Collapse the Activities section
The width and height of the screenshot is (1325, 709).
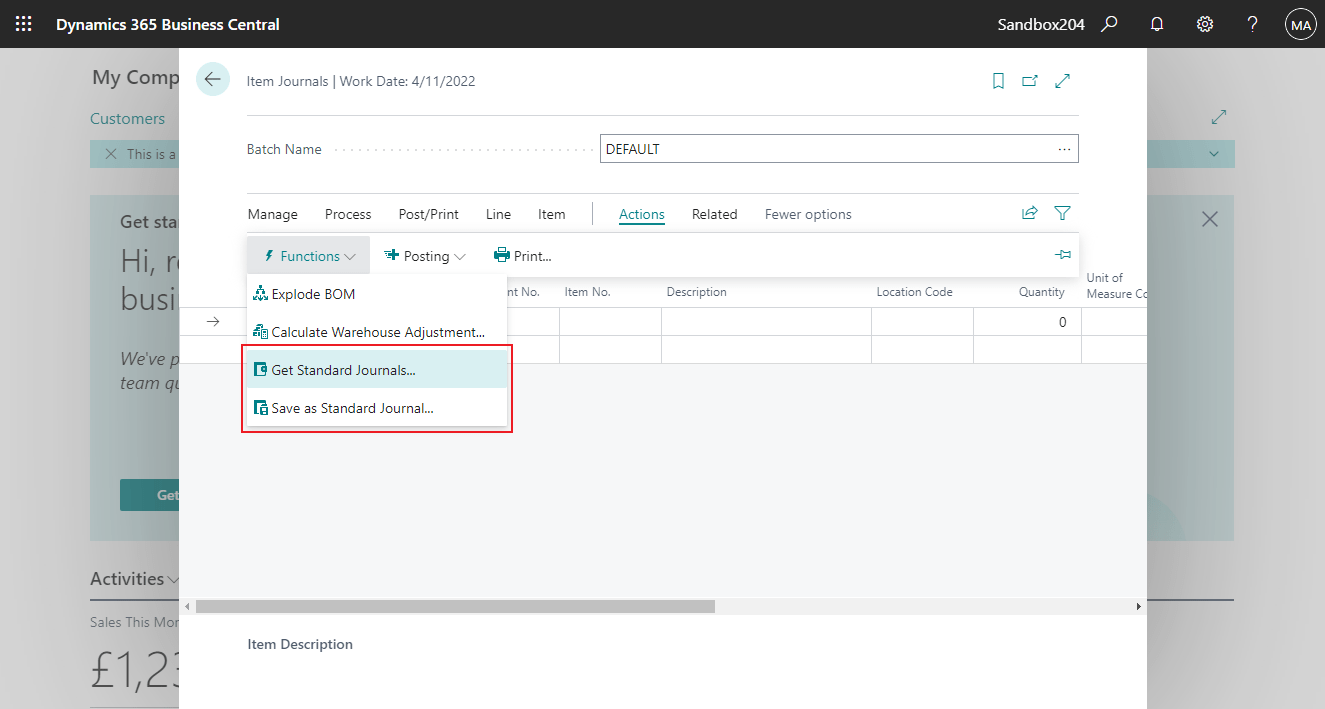click(x=174, y=578)
